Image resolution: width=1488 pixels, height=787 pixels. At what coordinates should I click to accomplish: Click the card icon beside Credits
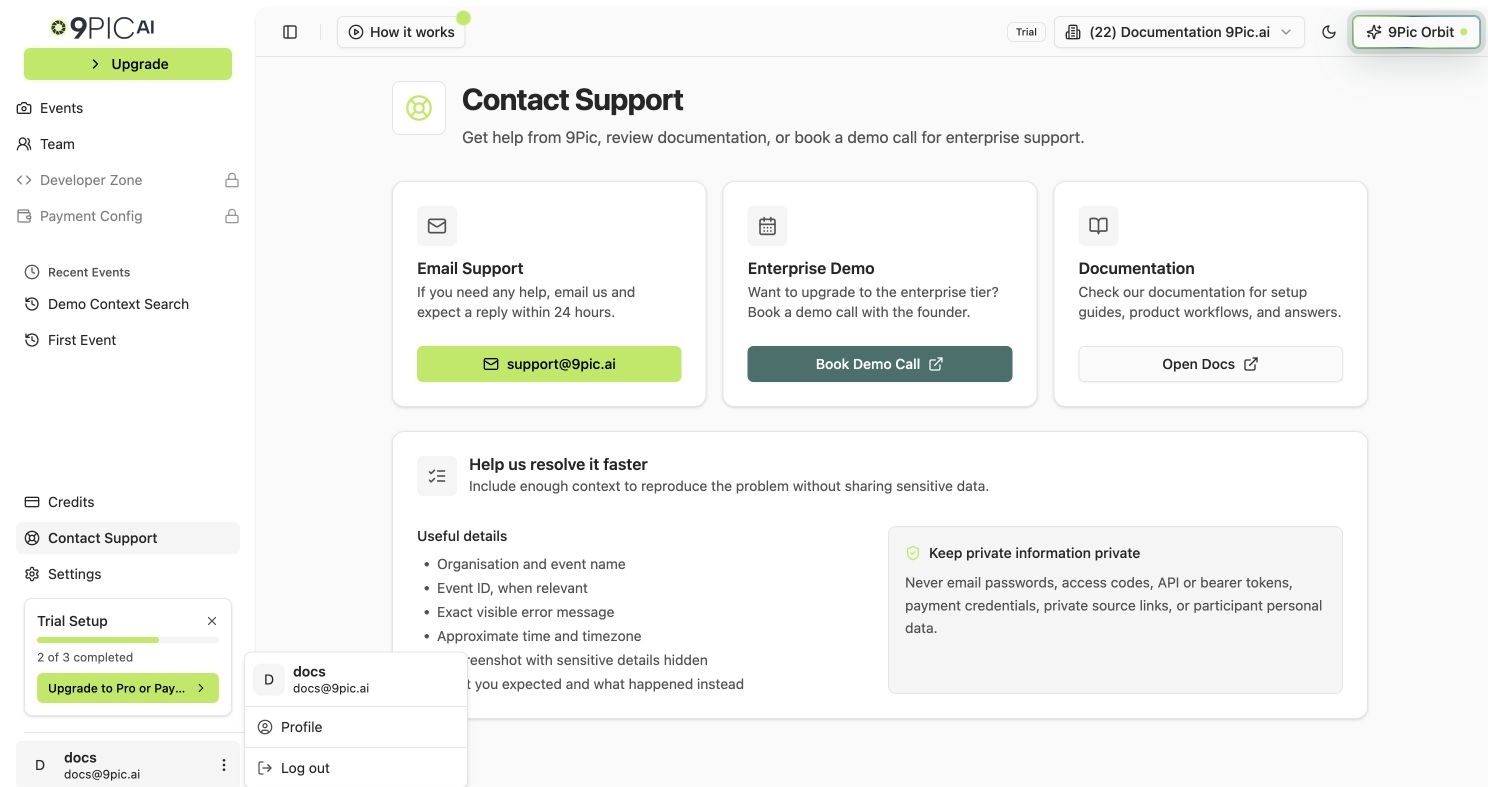(32, 502)
